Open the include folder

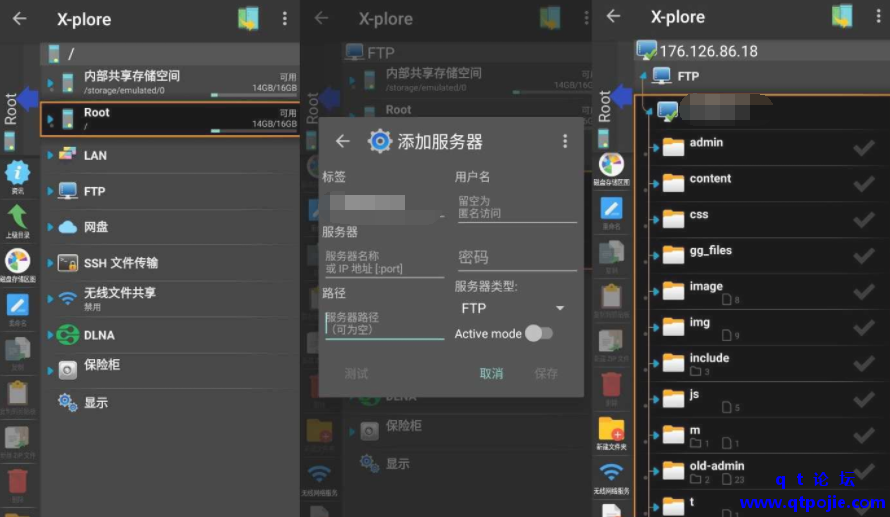pyautogui.click(x=761, y=363)
